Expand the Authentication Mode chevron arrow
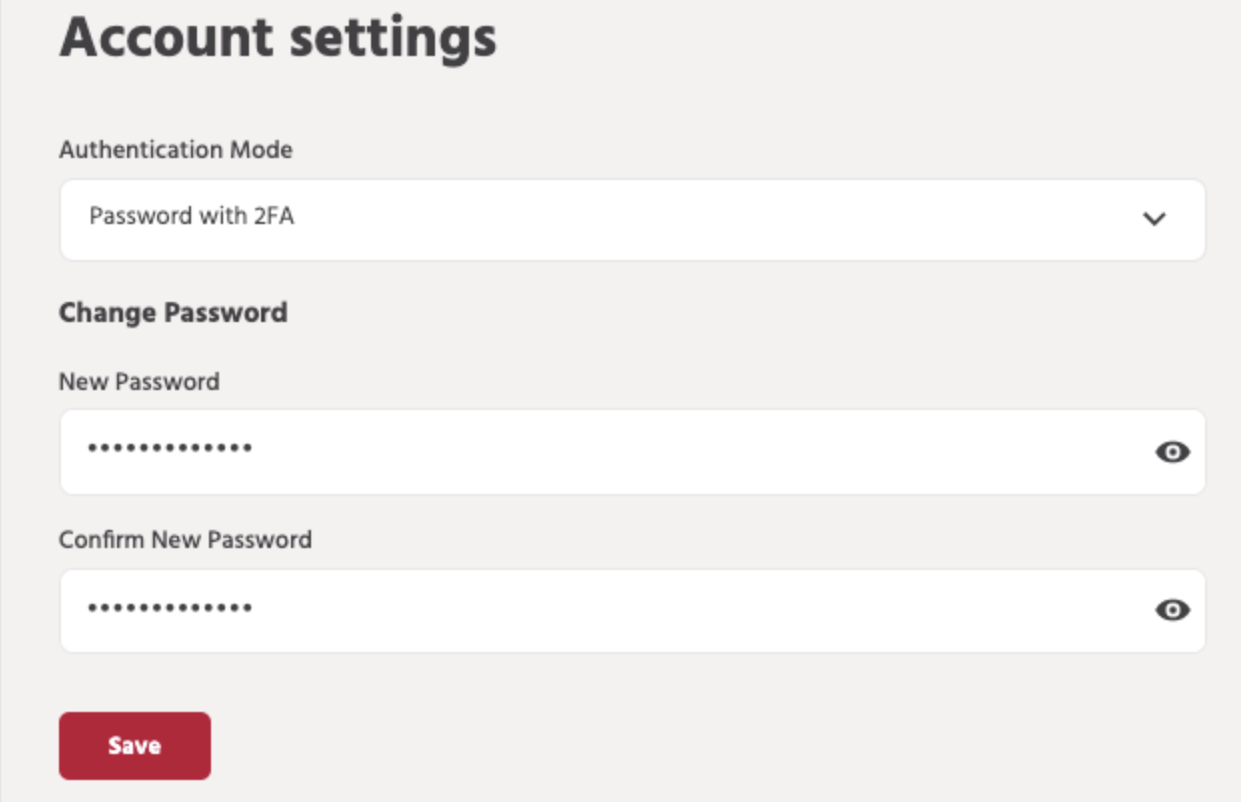1242x802 pixels. pyautogui.click(x=1154, y=219)
